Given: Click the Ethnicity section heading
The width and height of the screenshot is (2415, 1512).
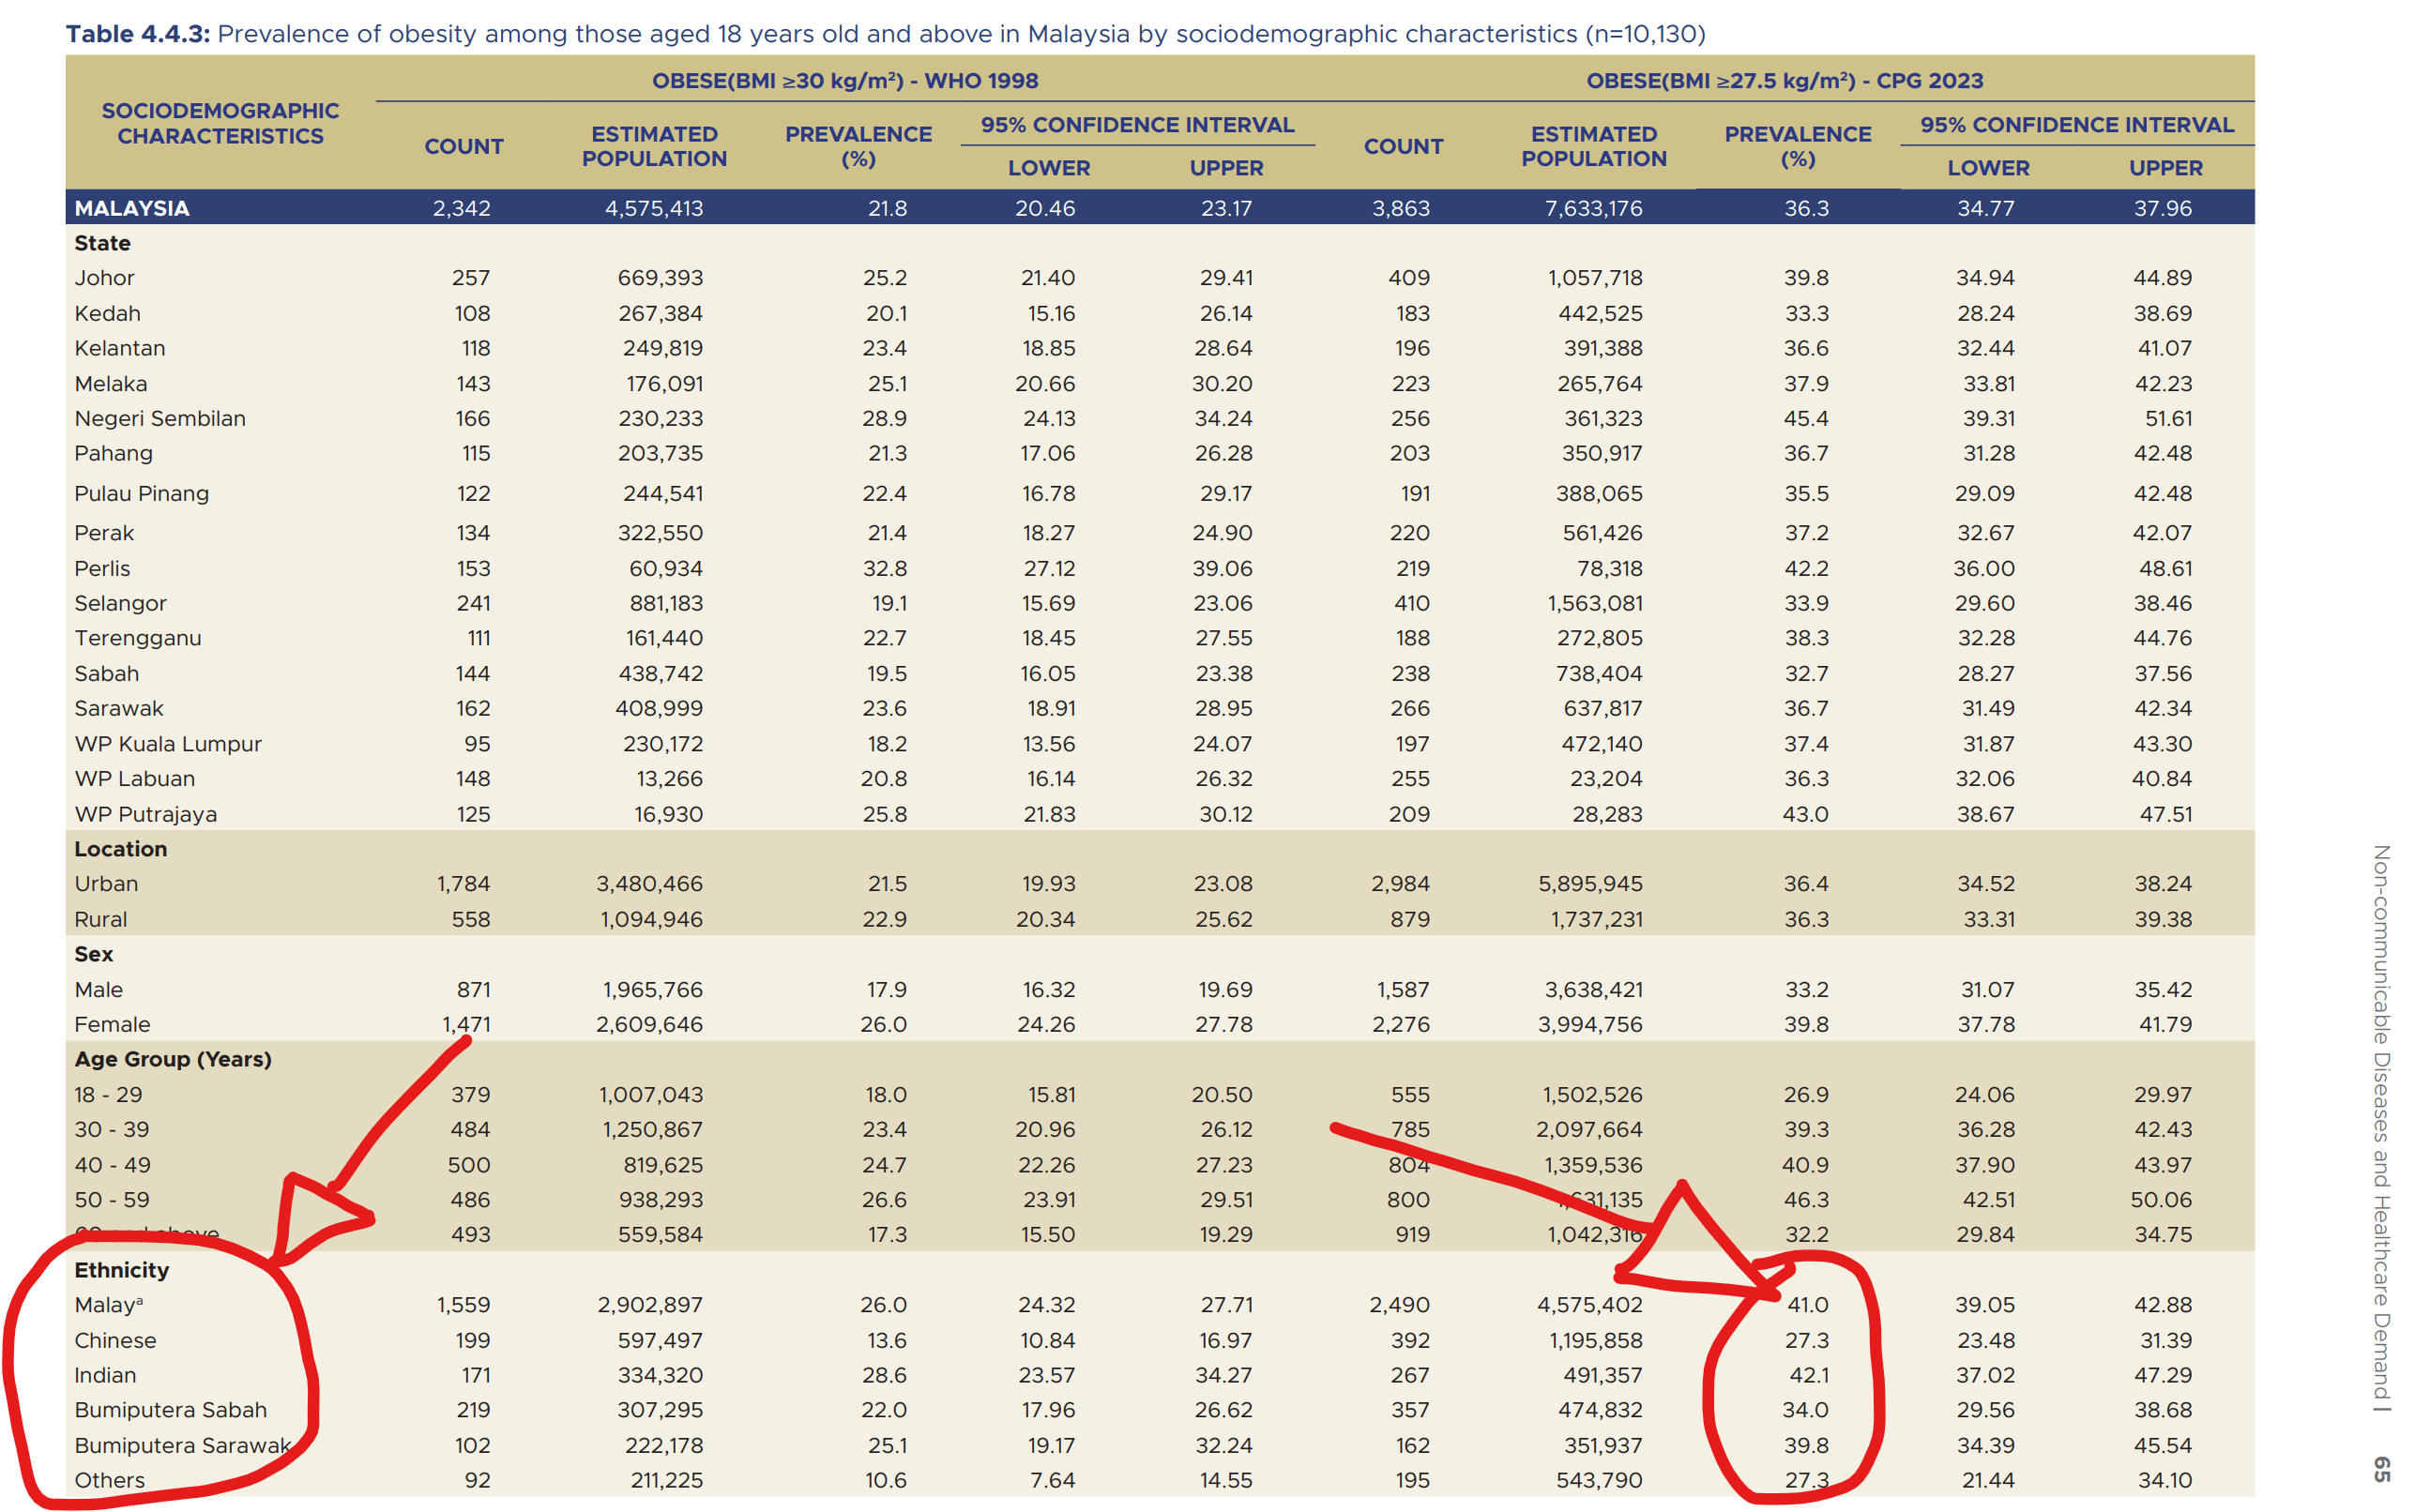Looking at the screenshot, I should pos(122,1270).
